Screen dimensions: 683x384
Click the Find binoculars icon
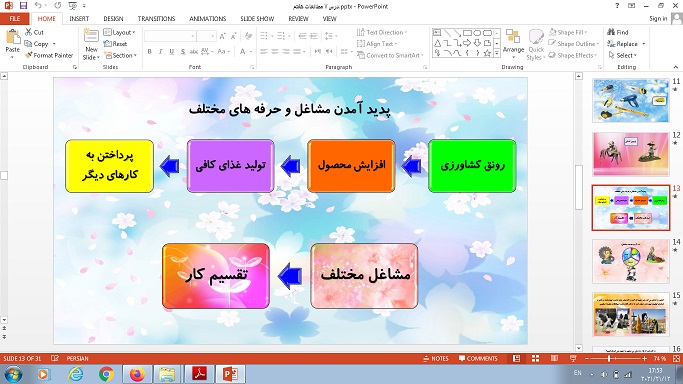[611, 32]
